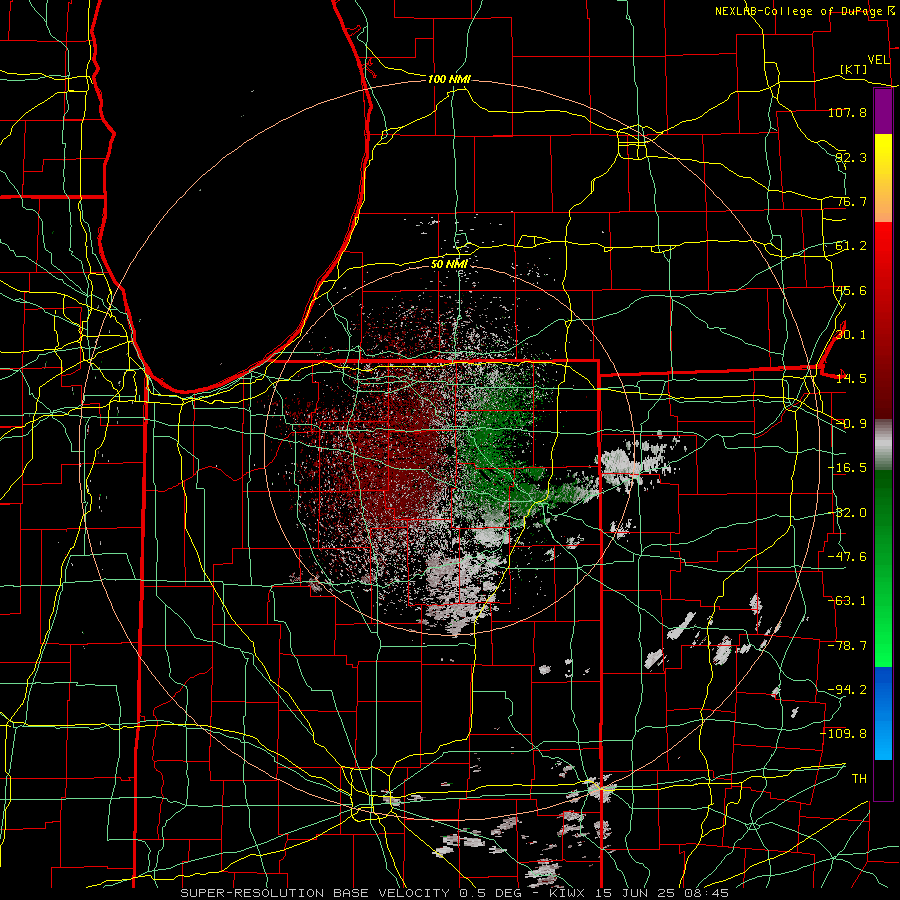The height and width of the screenshot is (900, 900).
Task: Select the -78.7 scale value
Action: click(x=847, y=646)
